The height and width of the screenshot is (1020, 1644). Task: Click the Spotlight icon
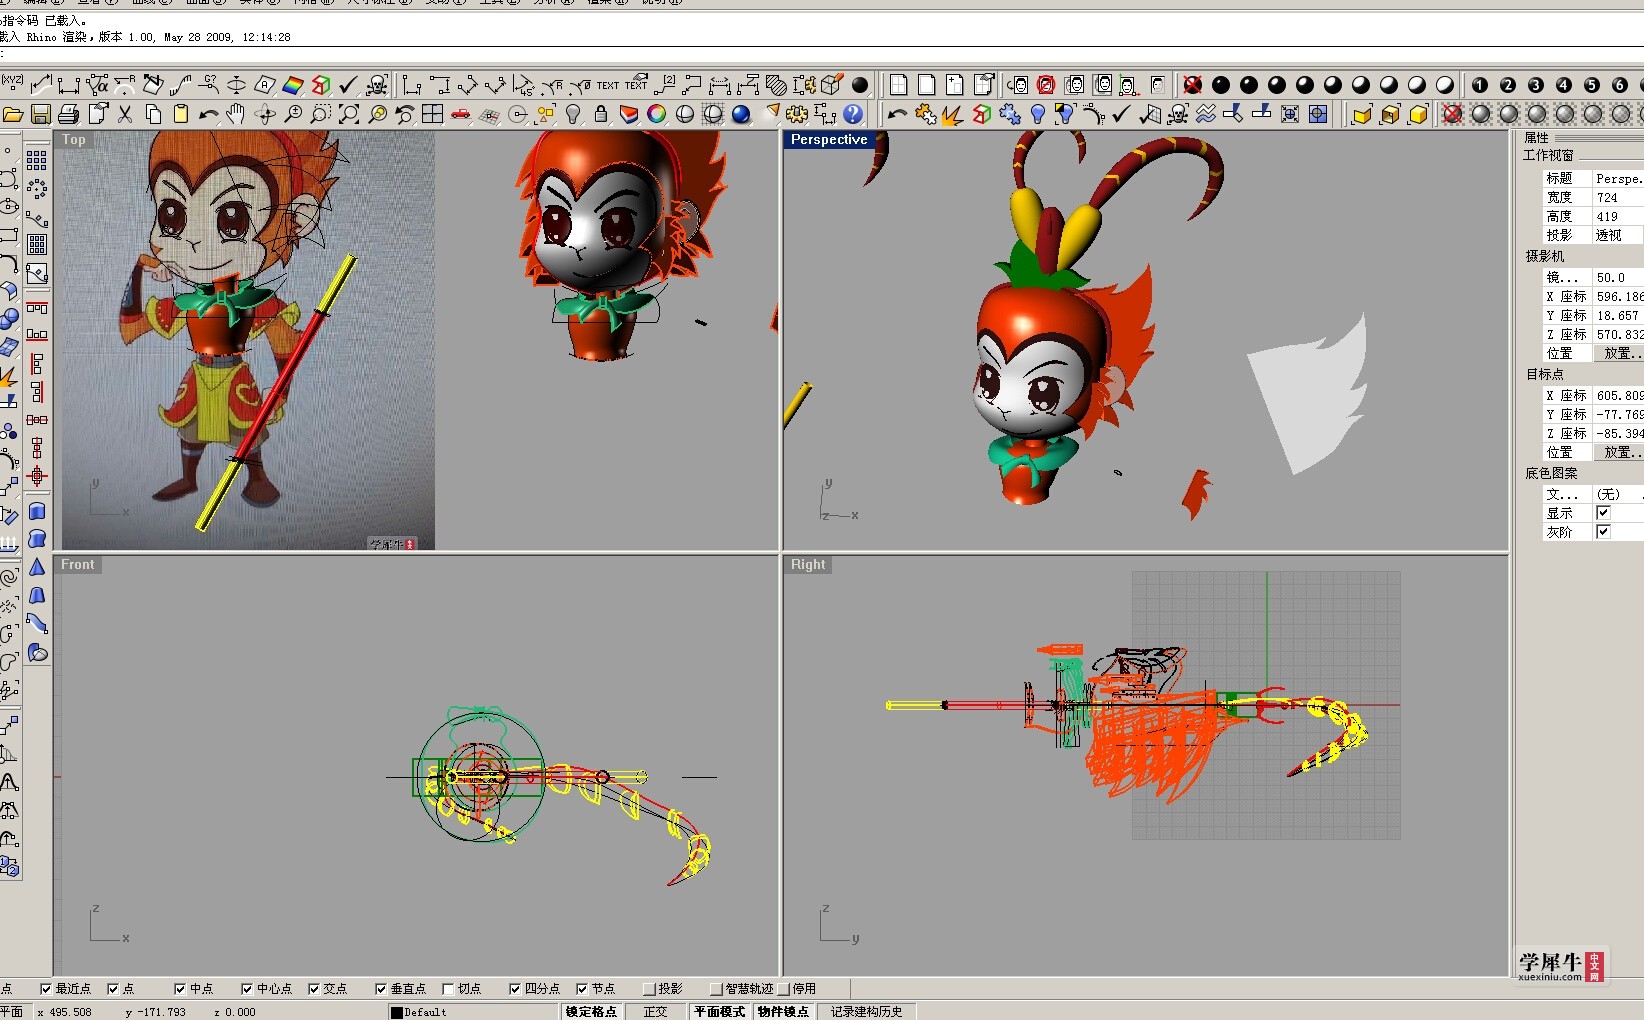click(772, 112)
